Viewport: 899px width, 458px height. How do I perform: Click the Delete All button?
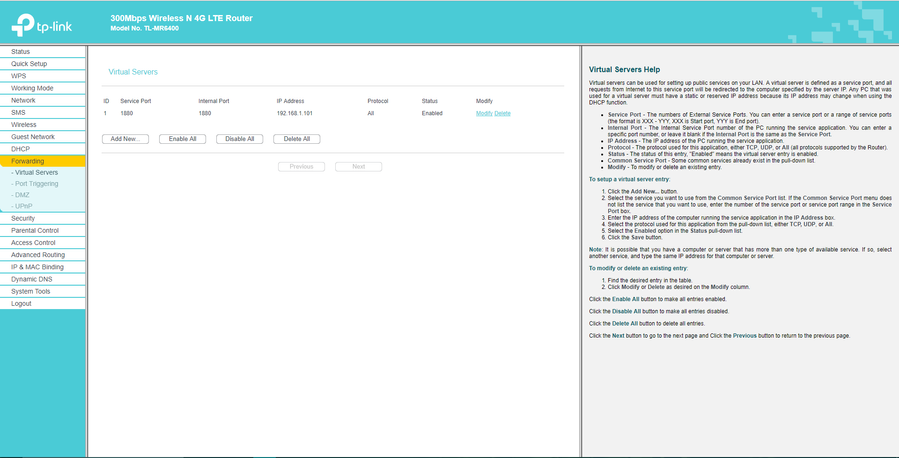pyautogui.click(x=296, y=139)
